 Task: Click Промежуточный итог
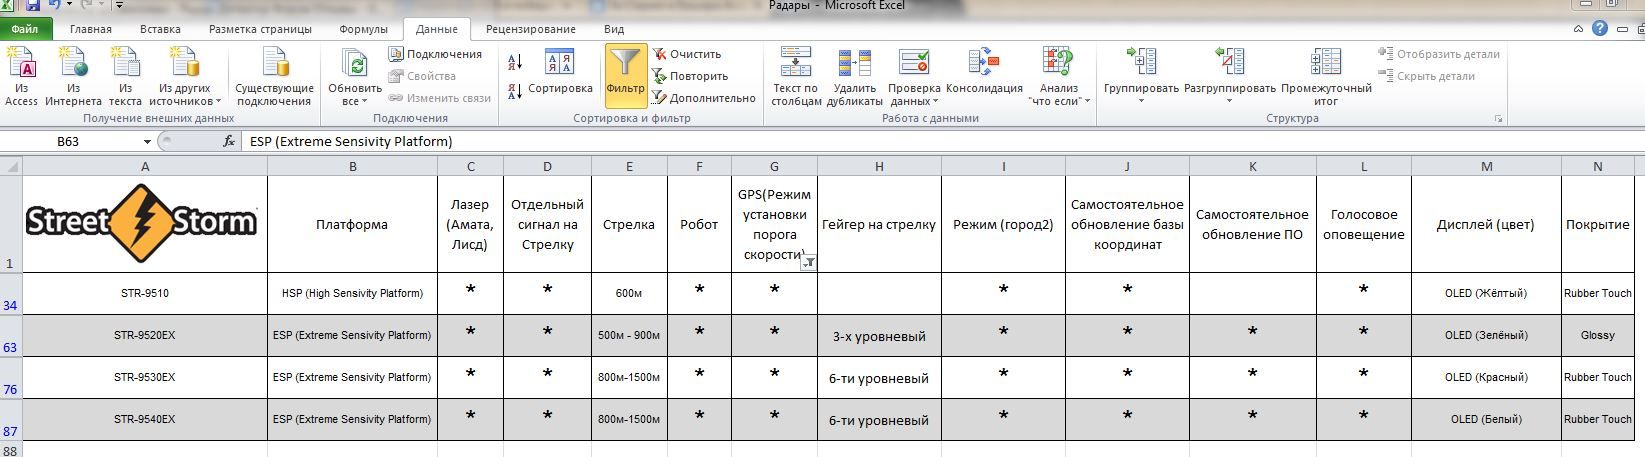click(x=1326, y=77)
